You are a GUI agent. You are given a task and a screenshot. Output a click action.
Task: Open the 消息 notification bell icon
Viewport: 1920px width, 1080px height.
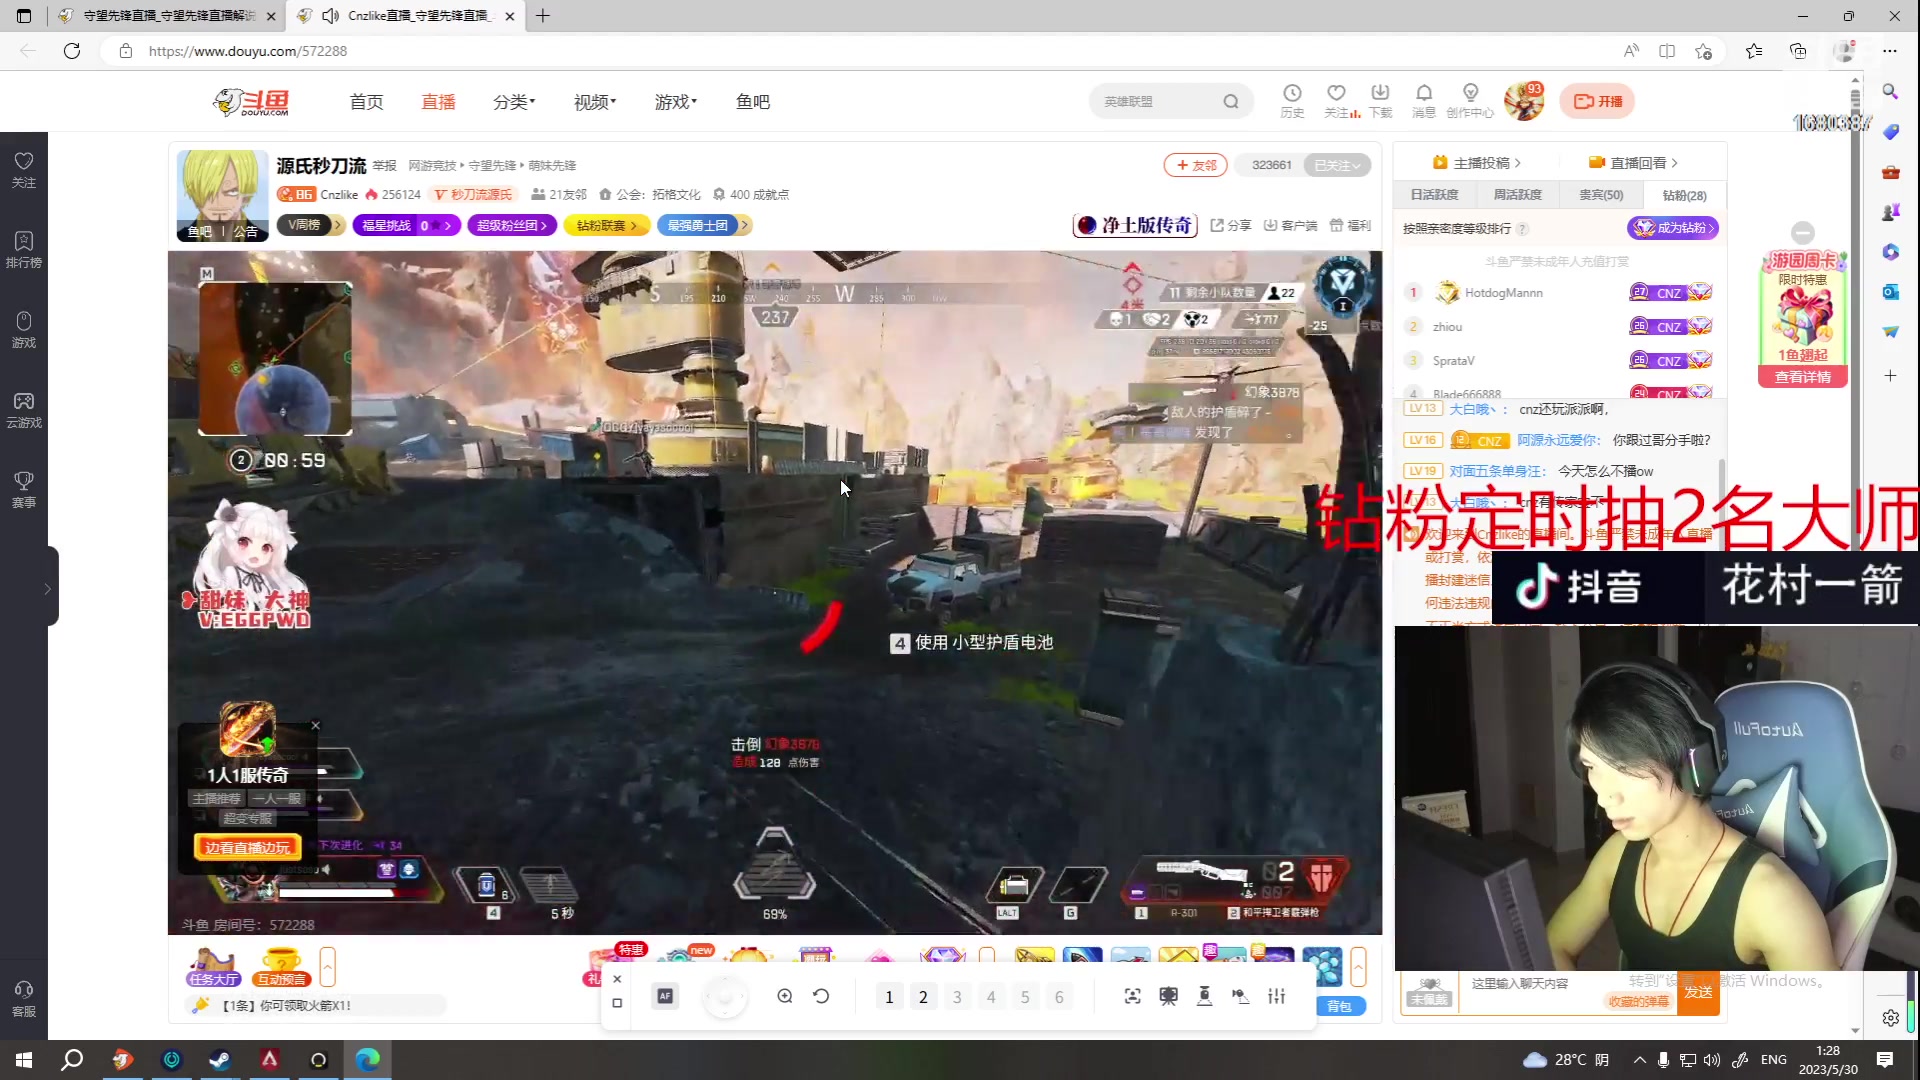pos(1424,101)
